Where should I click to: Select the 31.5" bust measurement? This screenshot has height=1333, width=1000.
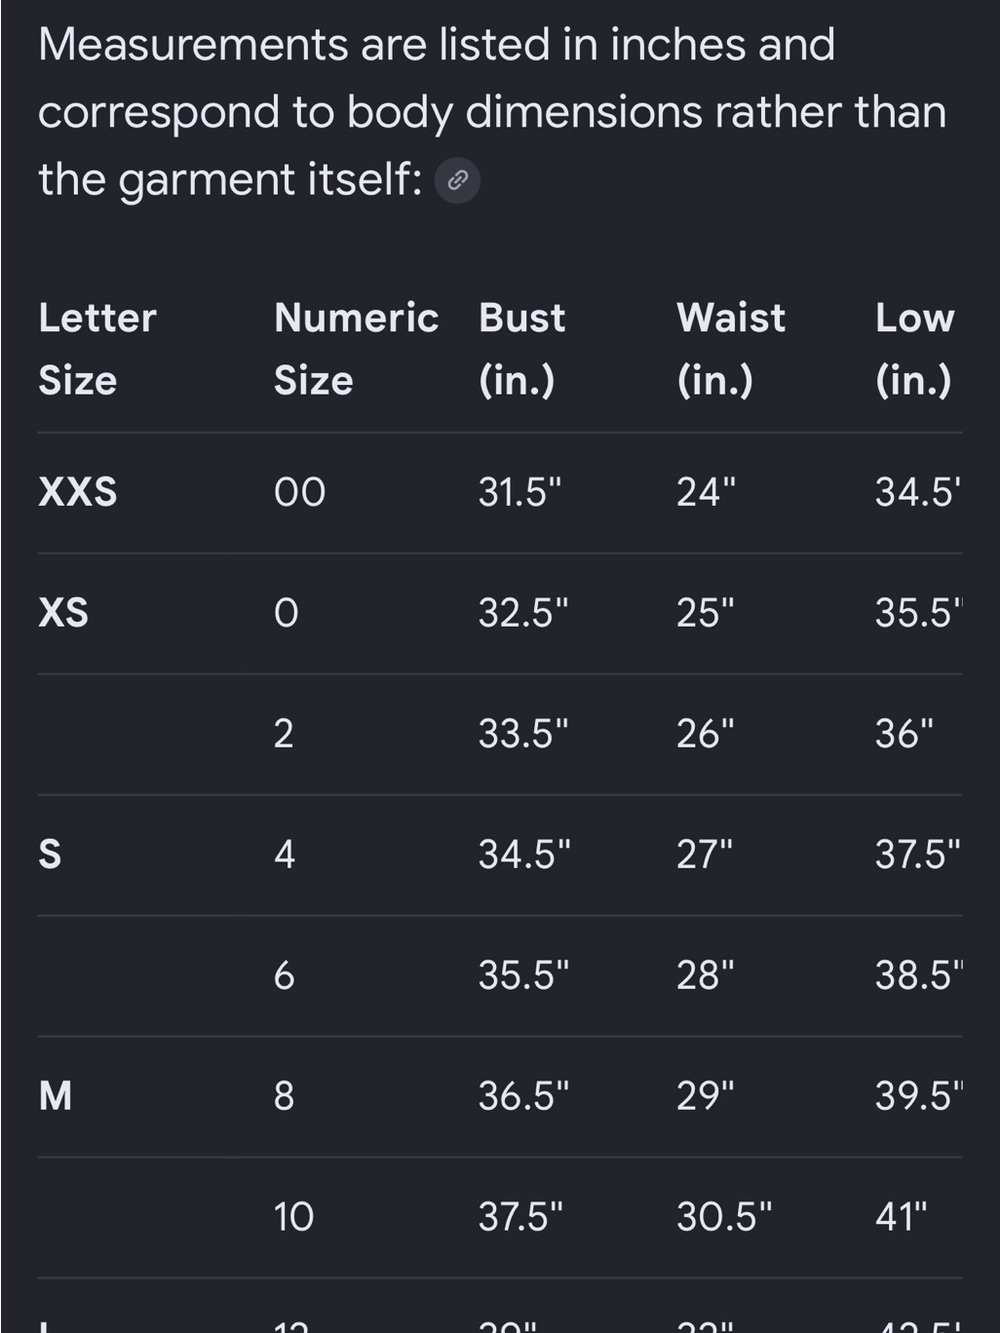[x=520, y=492]
